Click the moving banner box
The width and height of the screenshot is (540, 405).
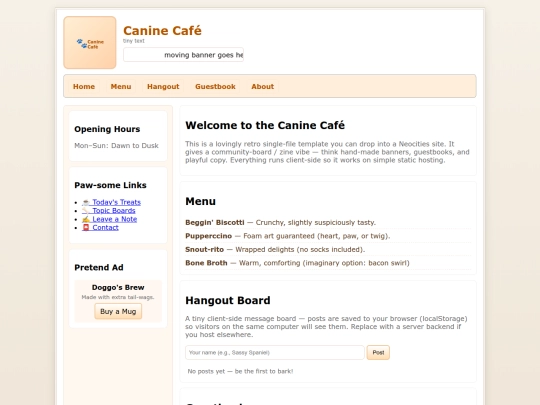pos(184,55)
